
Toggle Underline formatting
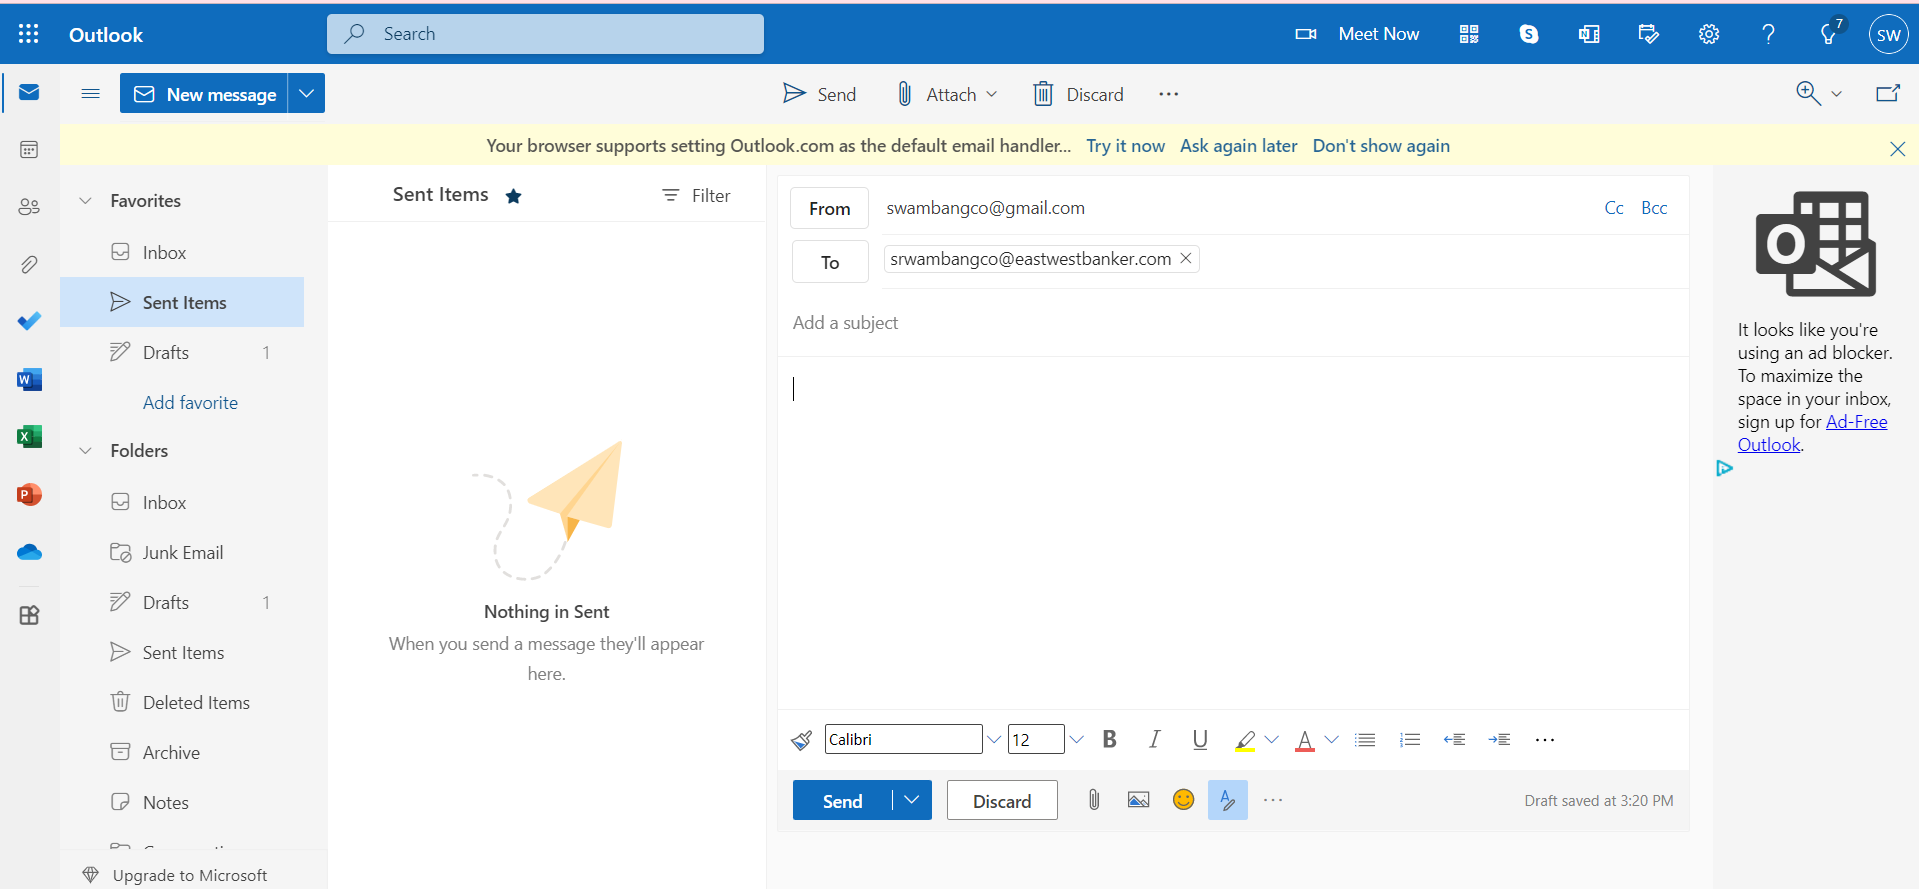coord(1200,739)
